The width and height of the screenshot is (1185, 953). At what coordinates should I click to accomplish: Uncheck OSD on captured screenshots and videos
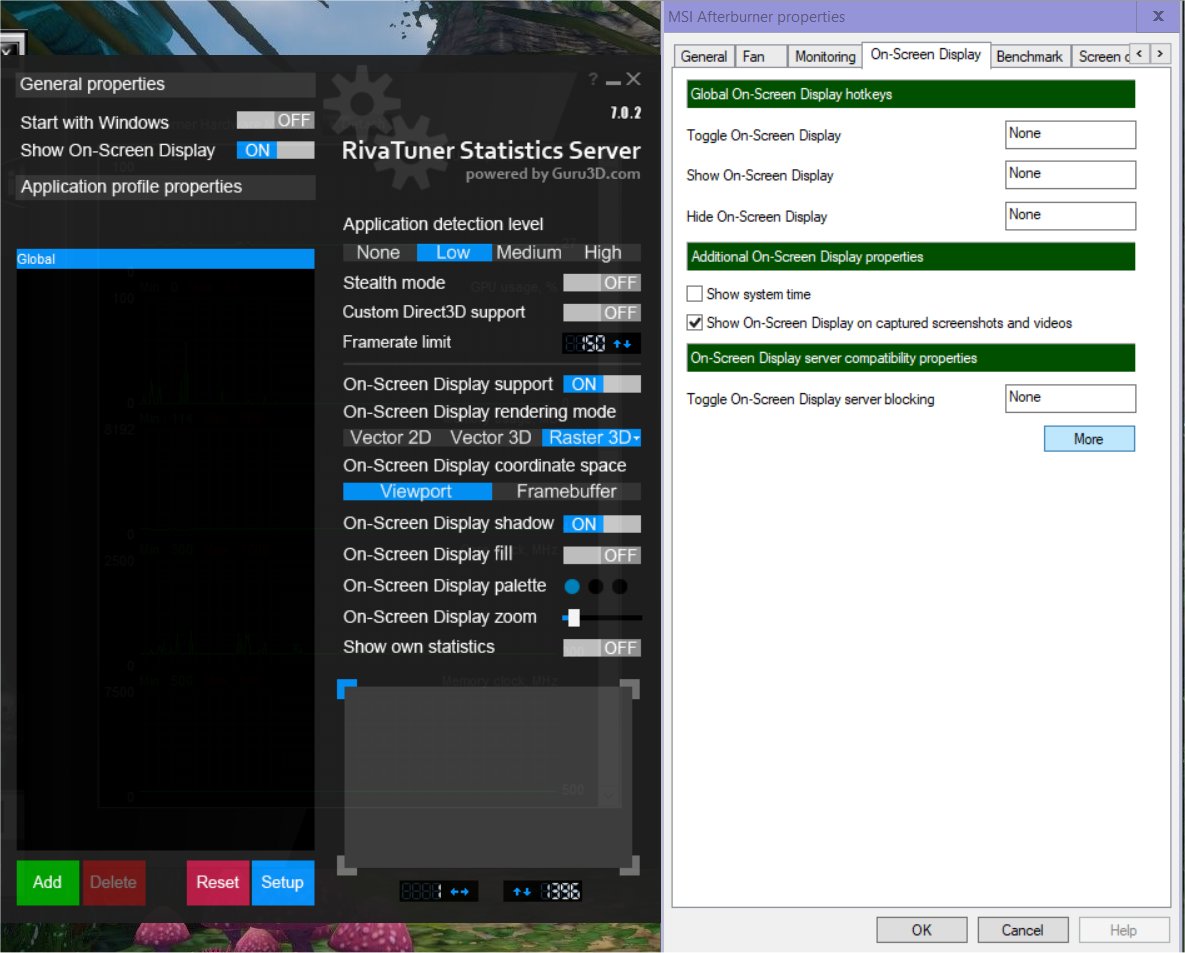[695, 323]
